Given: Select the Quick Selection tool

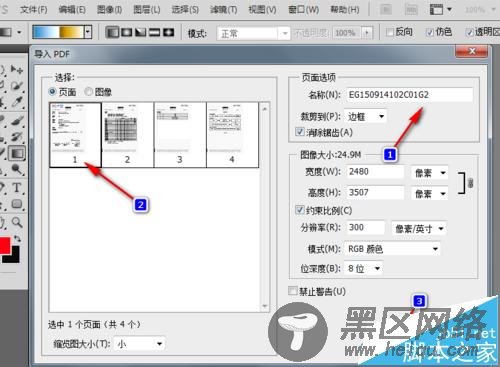Looking at the screenshot, I should pos(17,86).
